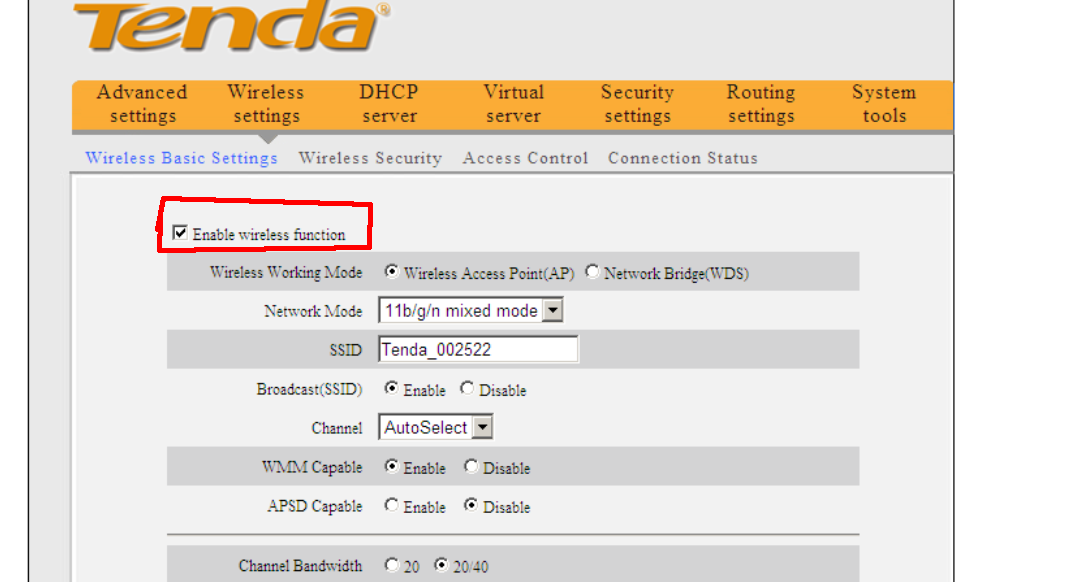1071x582 pixels.
Task: Click the APSD Capable label
Action: click(x=315, y=506)
